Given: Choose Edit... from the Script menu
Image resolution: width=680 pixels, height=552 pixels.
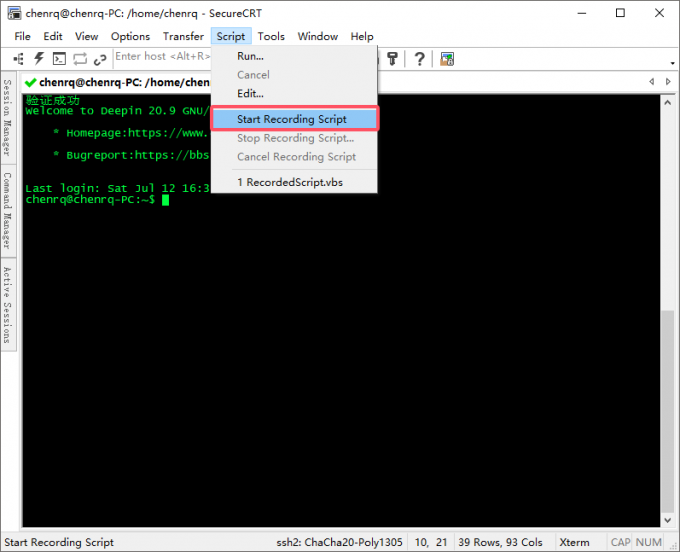Looking at the screenshot, I should (x=294, y=94).
